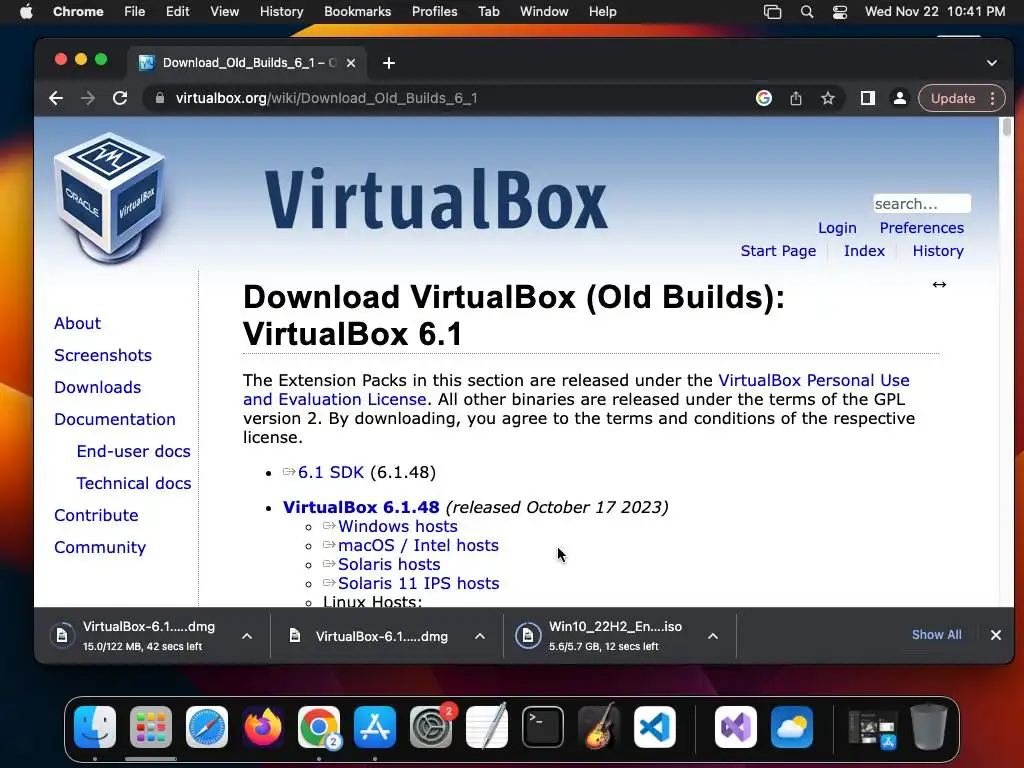
Task: Open Visual Studio purple icon in Dock
Action: pyautogui.click(x=736, y=727)
